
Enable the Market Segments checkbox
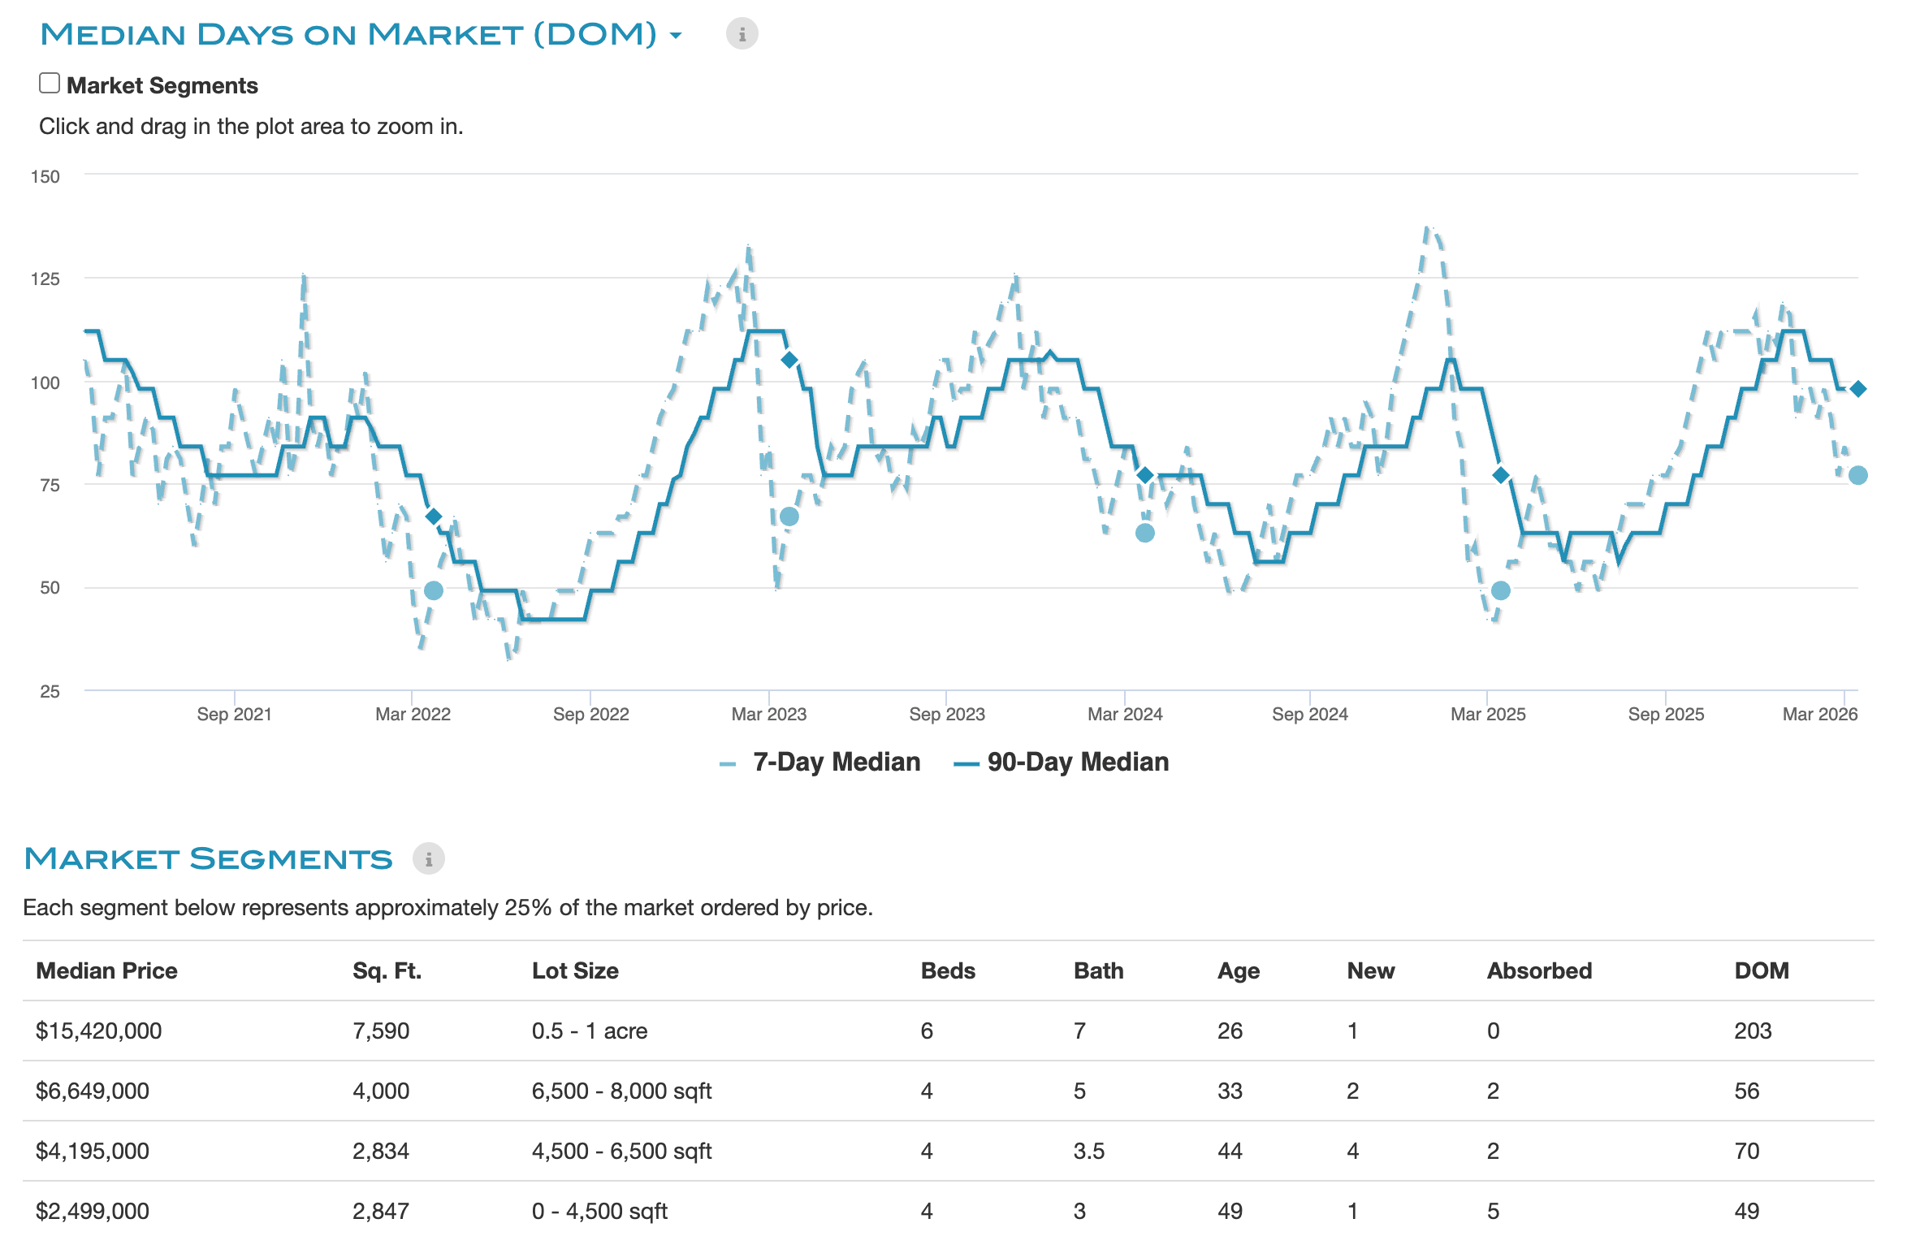49,83
